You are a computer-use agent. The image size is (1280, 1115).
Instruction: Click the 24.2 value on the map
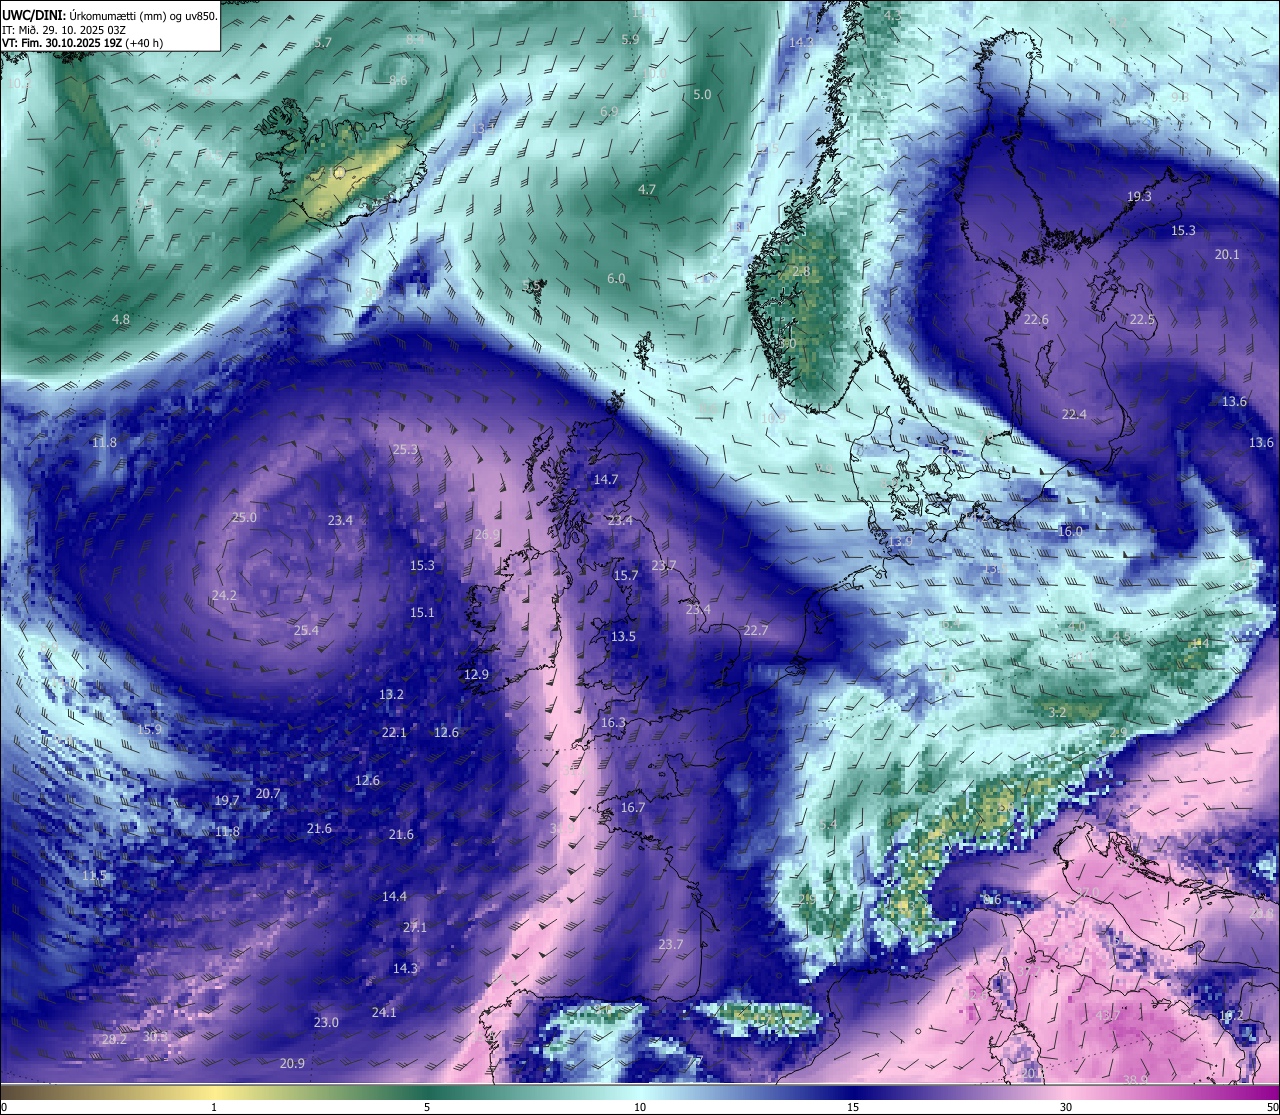[x=224, y=596]
